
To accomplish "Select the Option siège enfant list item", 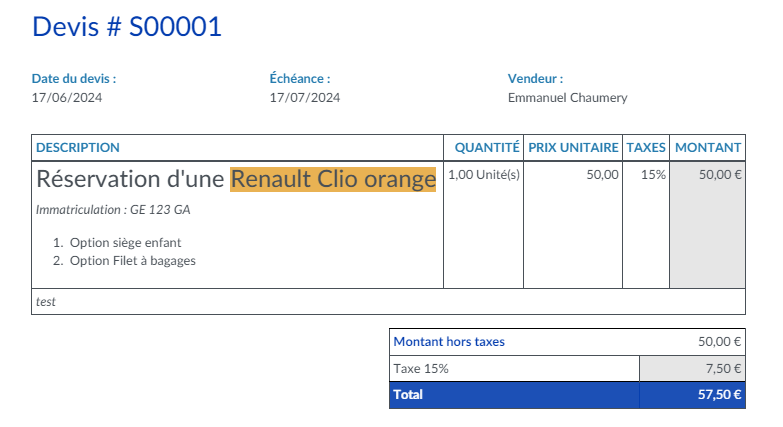I will [125, 243].
